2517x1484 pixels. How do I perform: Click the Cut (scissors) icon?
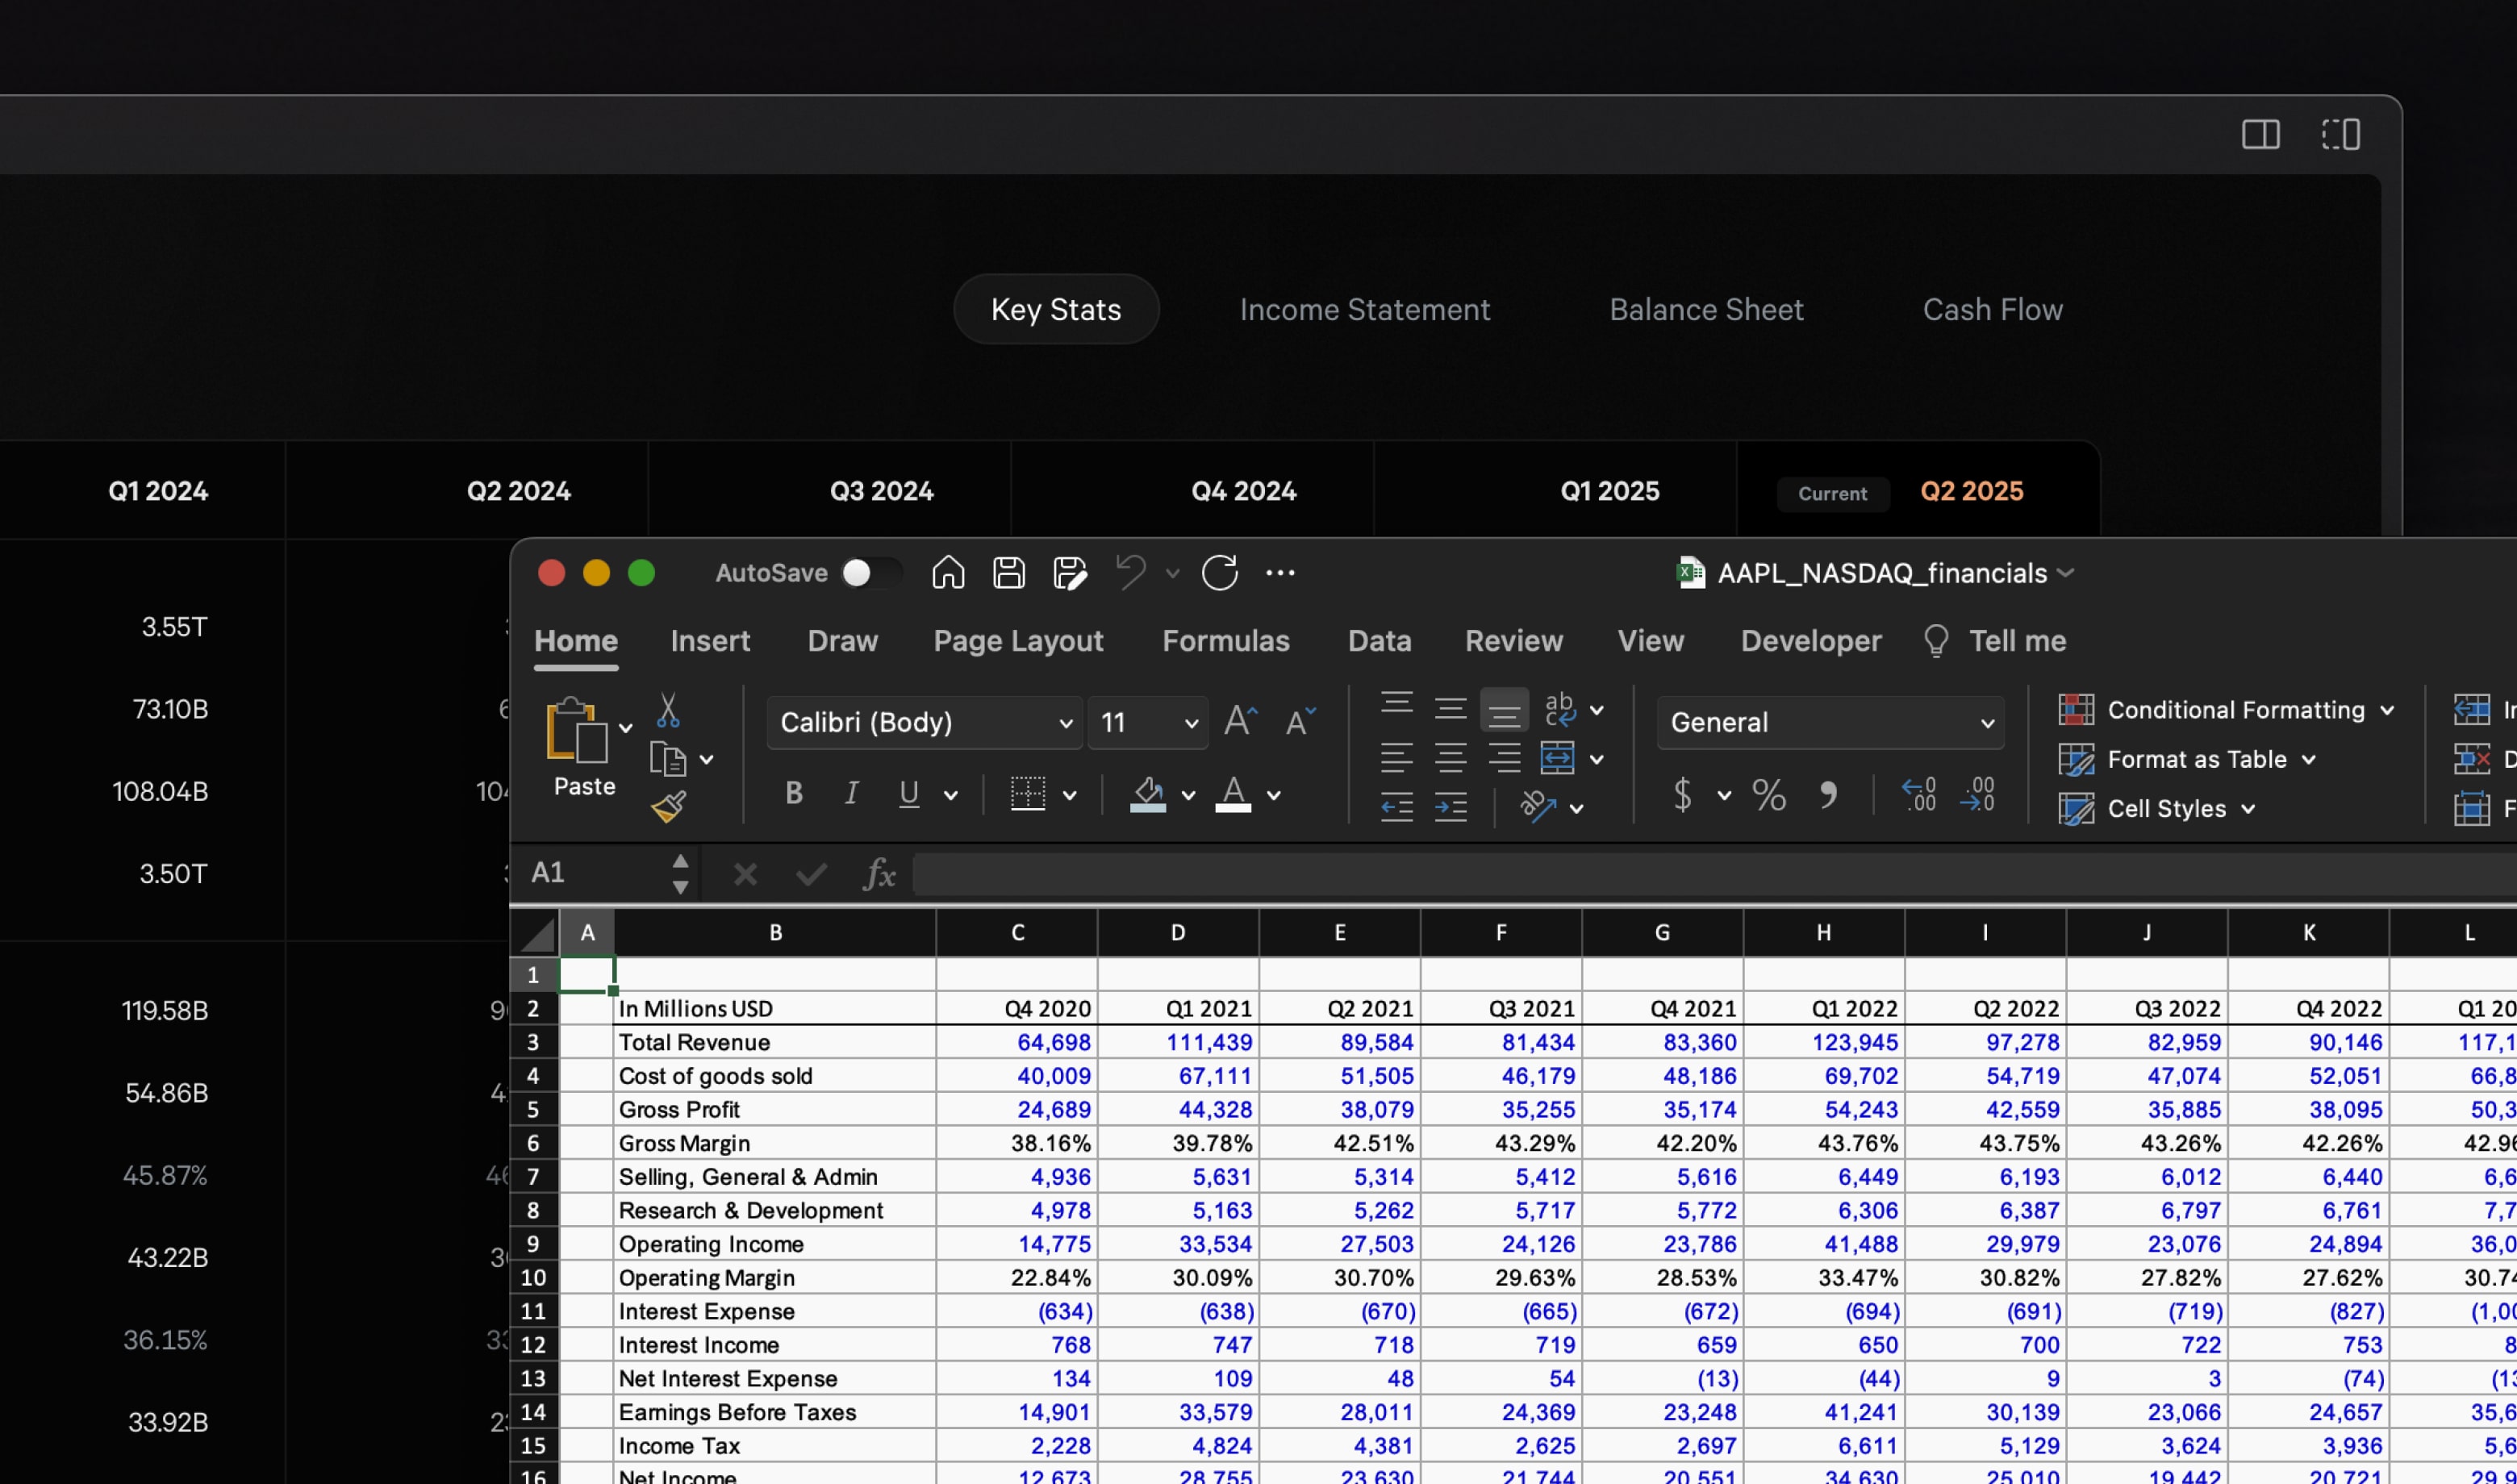click(x=668, y=709)
